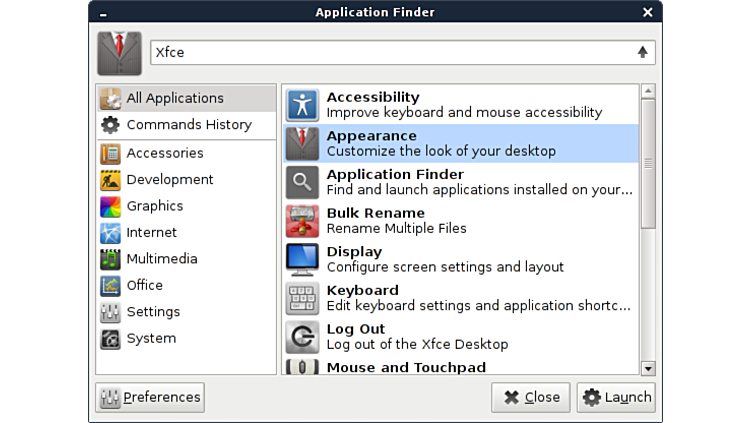Click the Mouse and Touchpad icon
Image resolution: width=752 pixels, height=423 pixels.
coord(302,368)
